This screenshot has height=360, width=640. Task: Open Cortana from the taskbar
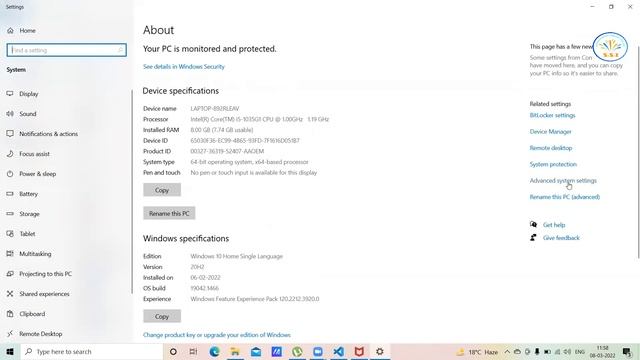coord(173,351)
